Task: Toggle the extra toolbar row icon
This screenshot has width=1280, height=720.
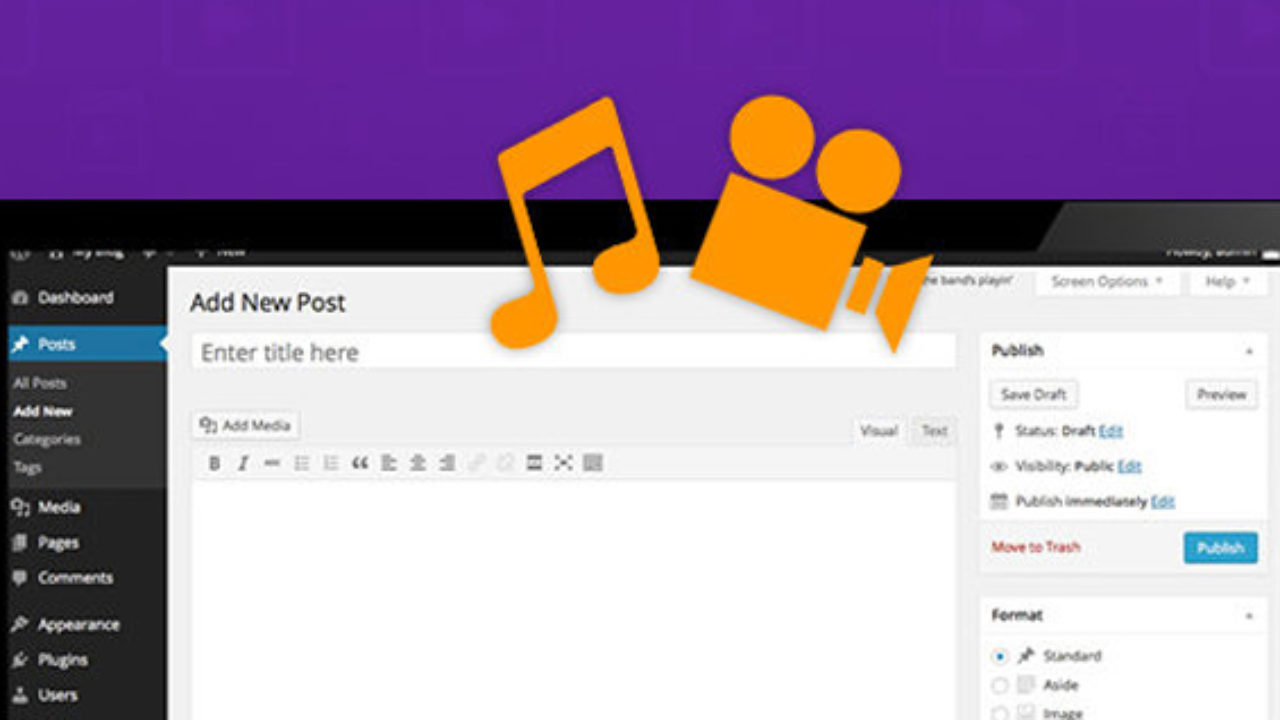Action: click(593, 463)
